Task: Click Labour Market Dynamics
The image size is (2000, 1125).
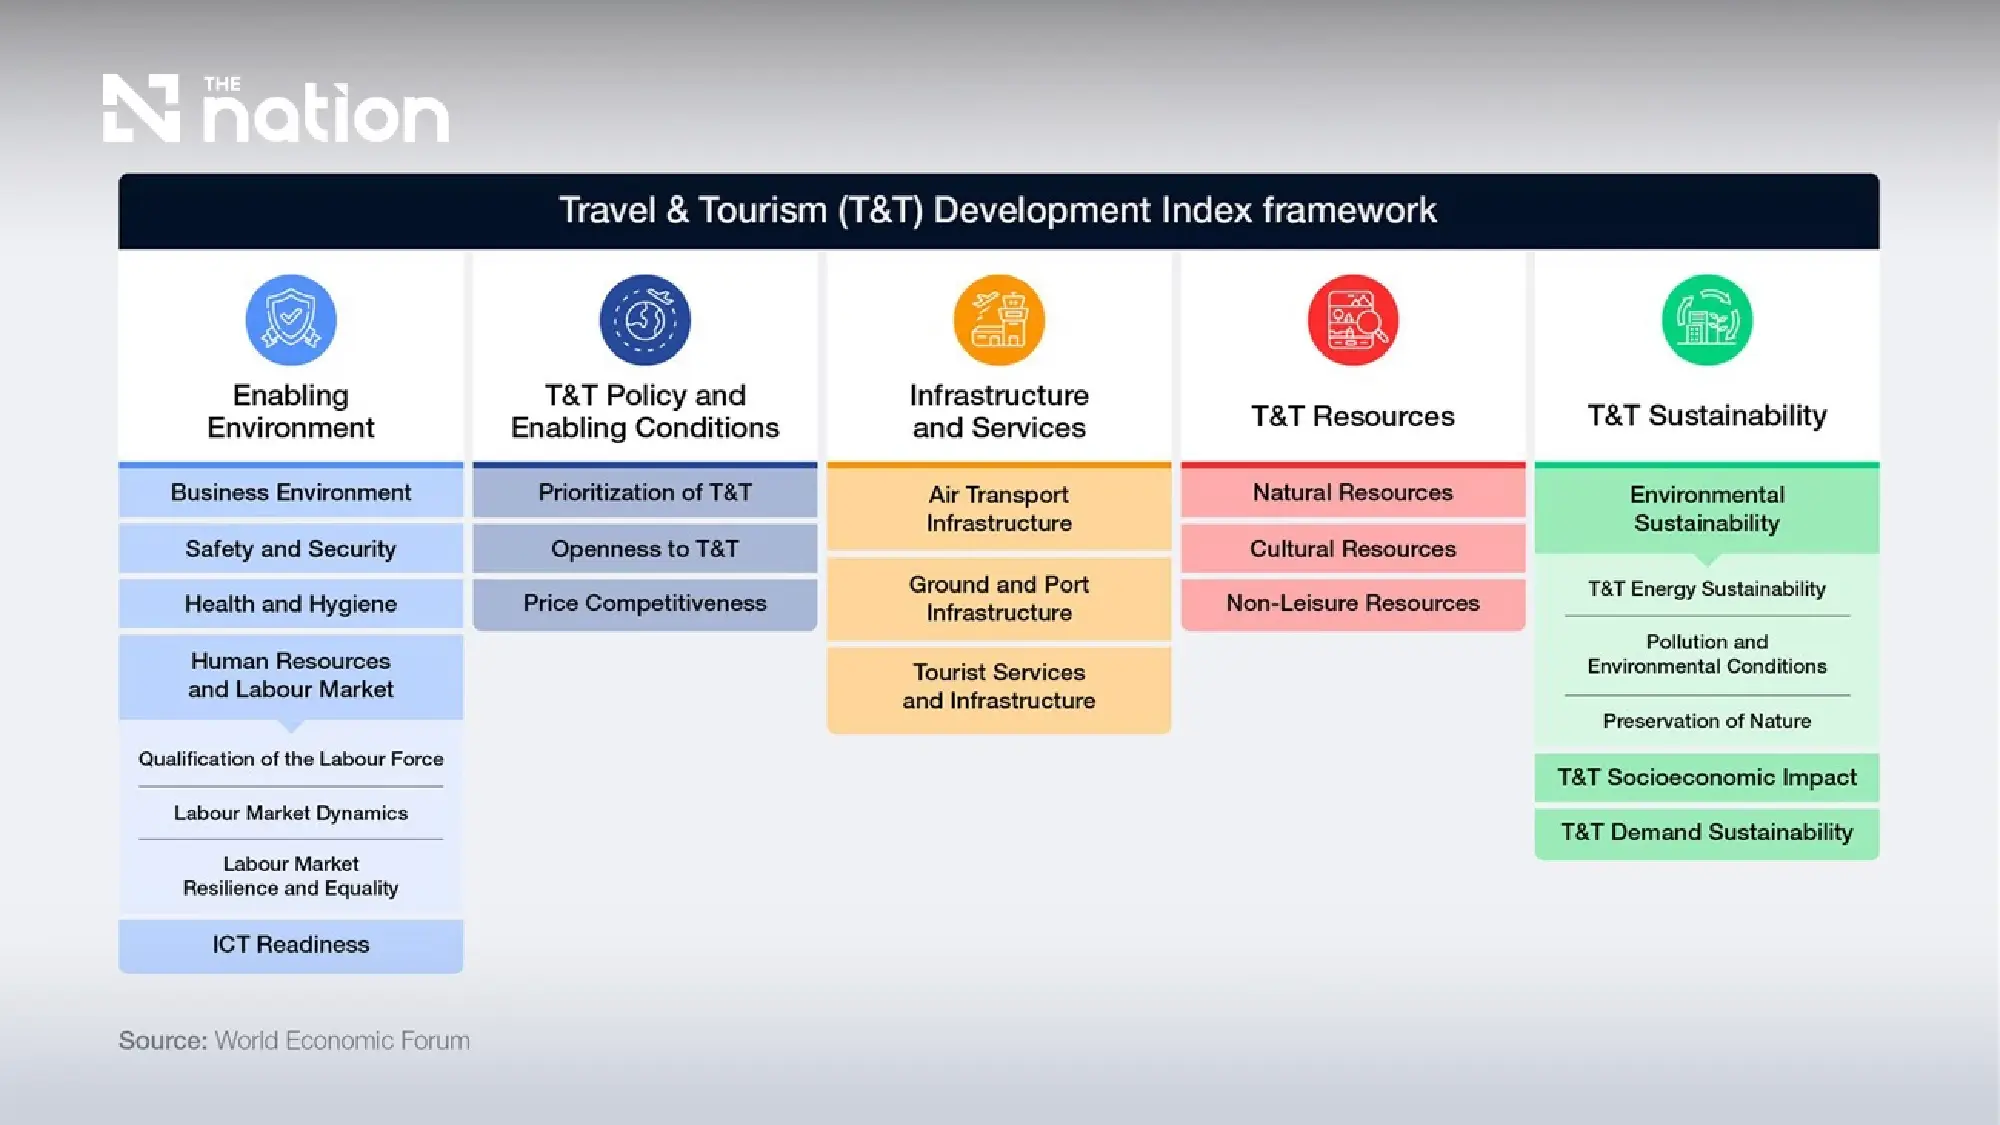Action: pos(291,813)
